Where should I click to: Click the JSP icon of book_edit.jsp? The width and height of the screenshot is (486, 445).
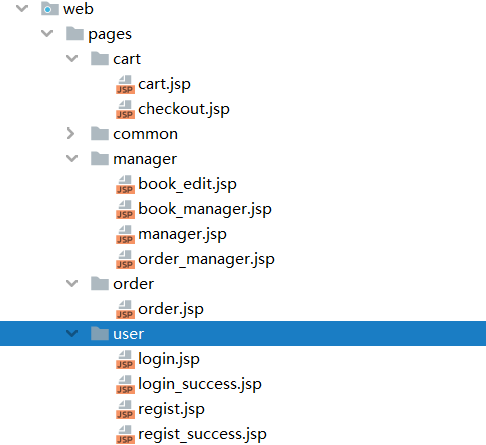click(x=125, y=184)
